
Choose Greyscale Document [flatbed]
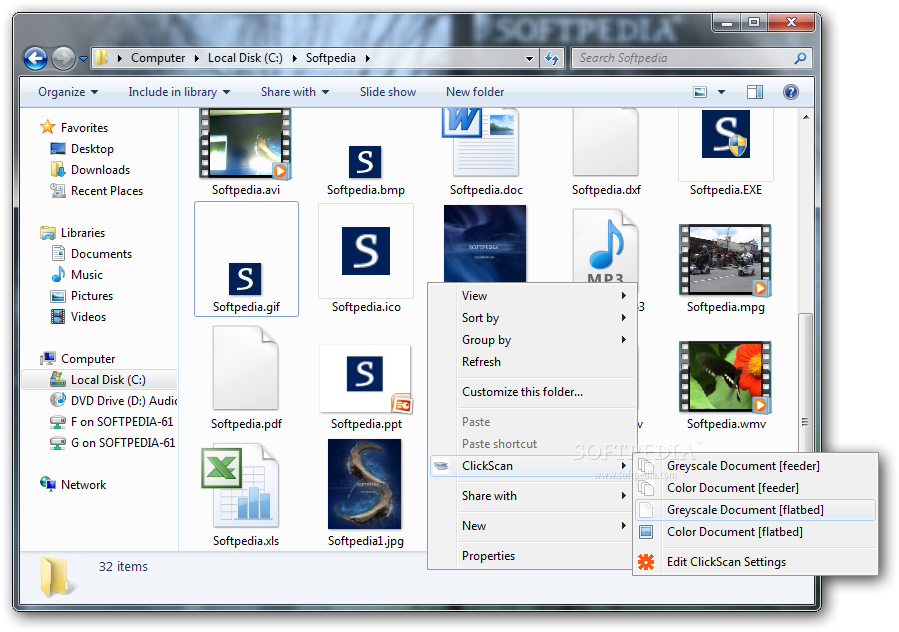(756, 510)
